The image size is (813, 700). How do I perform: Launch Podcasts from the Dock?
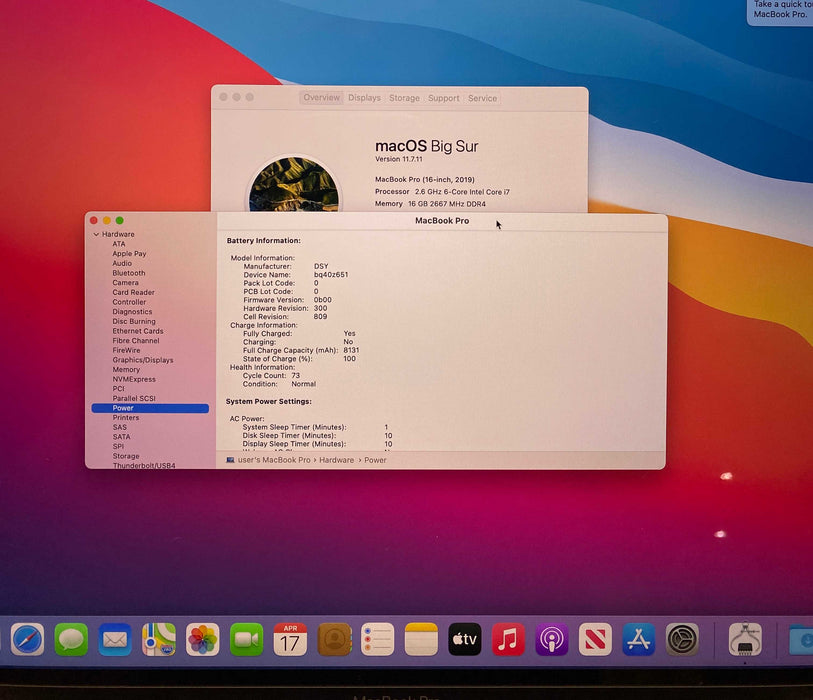point(552,639)
